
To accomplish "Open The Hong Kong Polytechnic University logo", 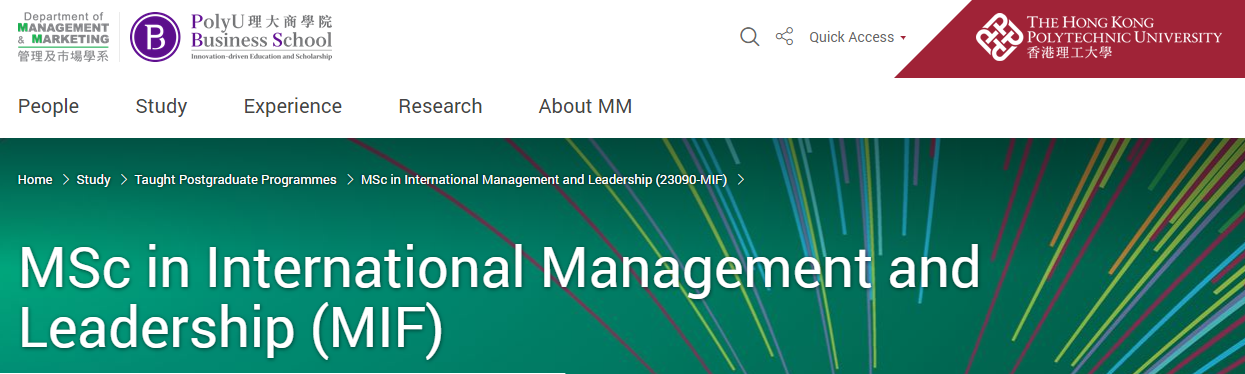I will click(1098, 37).
